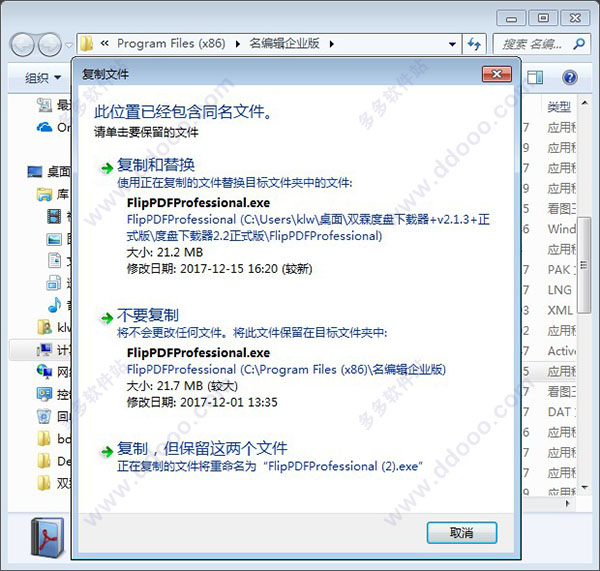Select the recycle bin icon
Viewport: 600px width, 571px height.
(x=44, y=416)
